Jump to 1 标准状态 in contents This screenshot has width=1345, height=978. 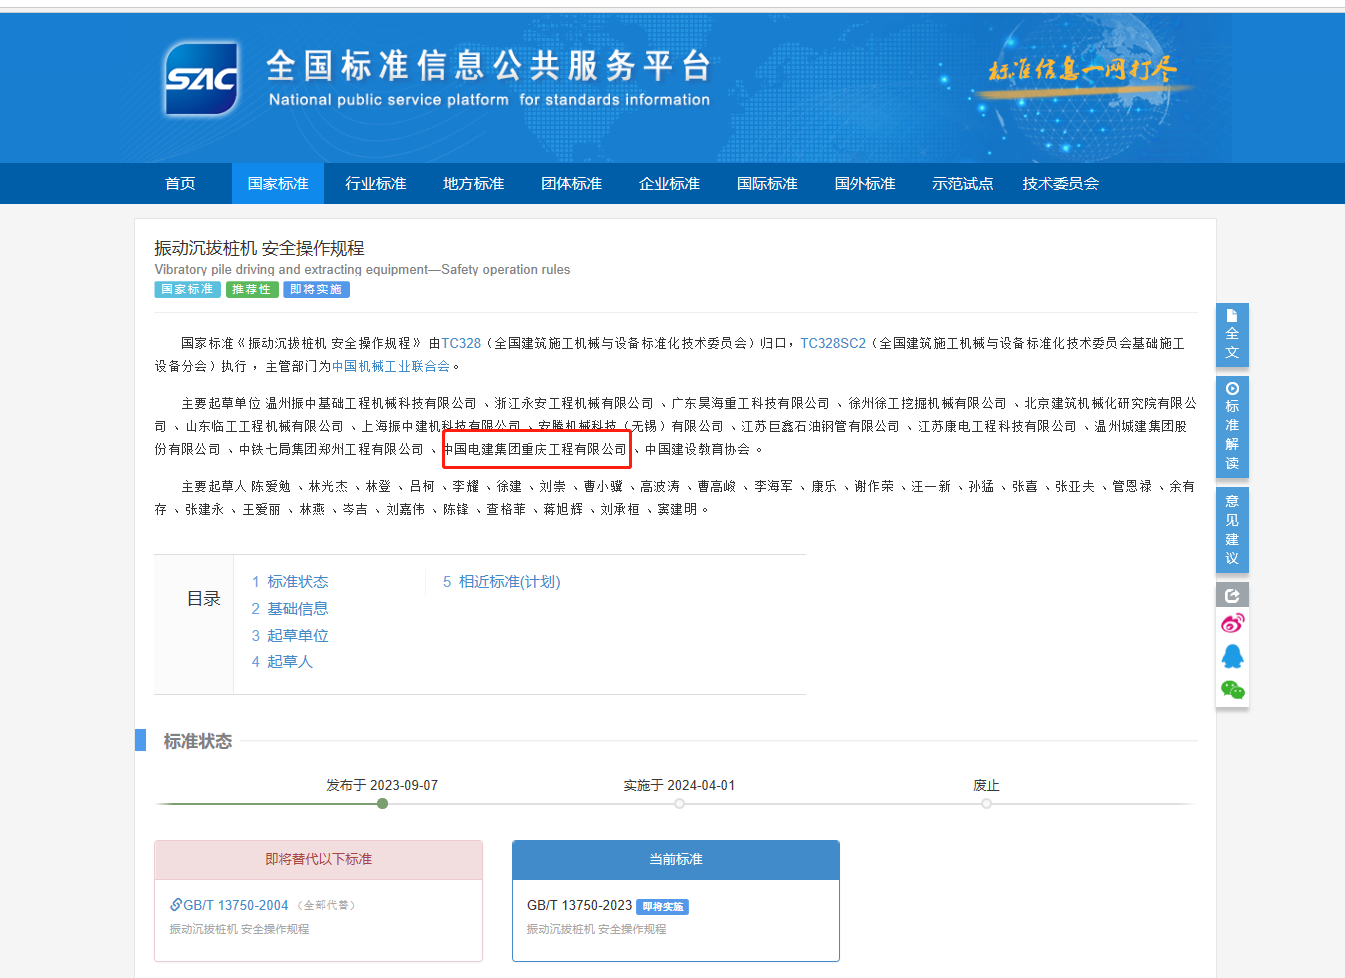coord(290,582)
